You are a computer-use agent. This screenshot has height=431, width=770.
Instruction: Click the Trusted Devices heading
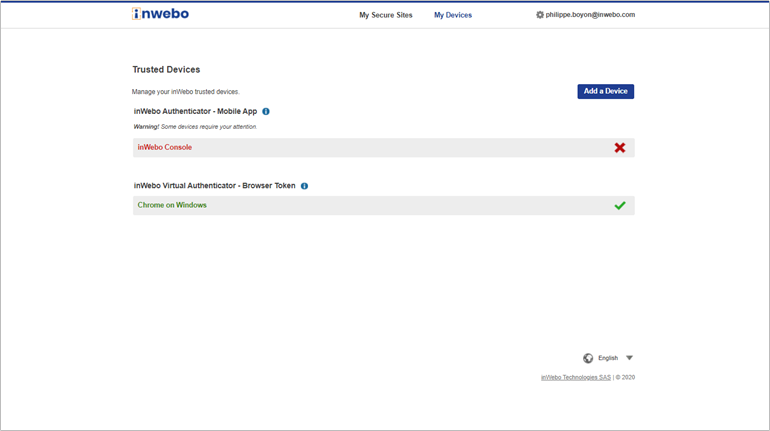point(166,70)
